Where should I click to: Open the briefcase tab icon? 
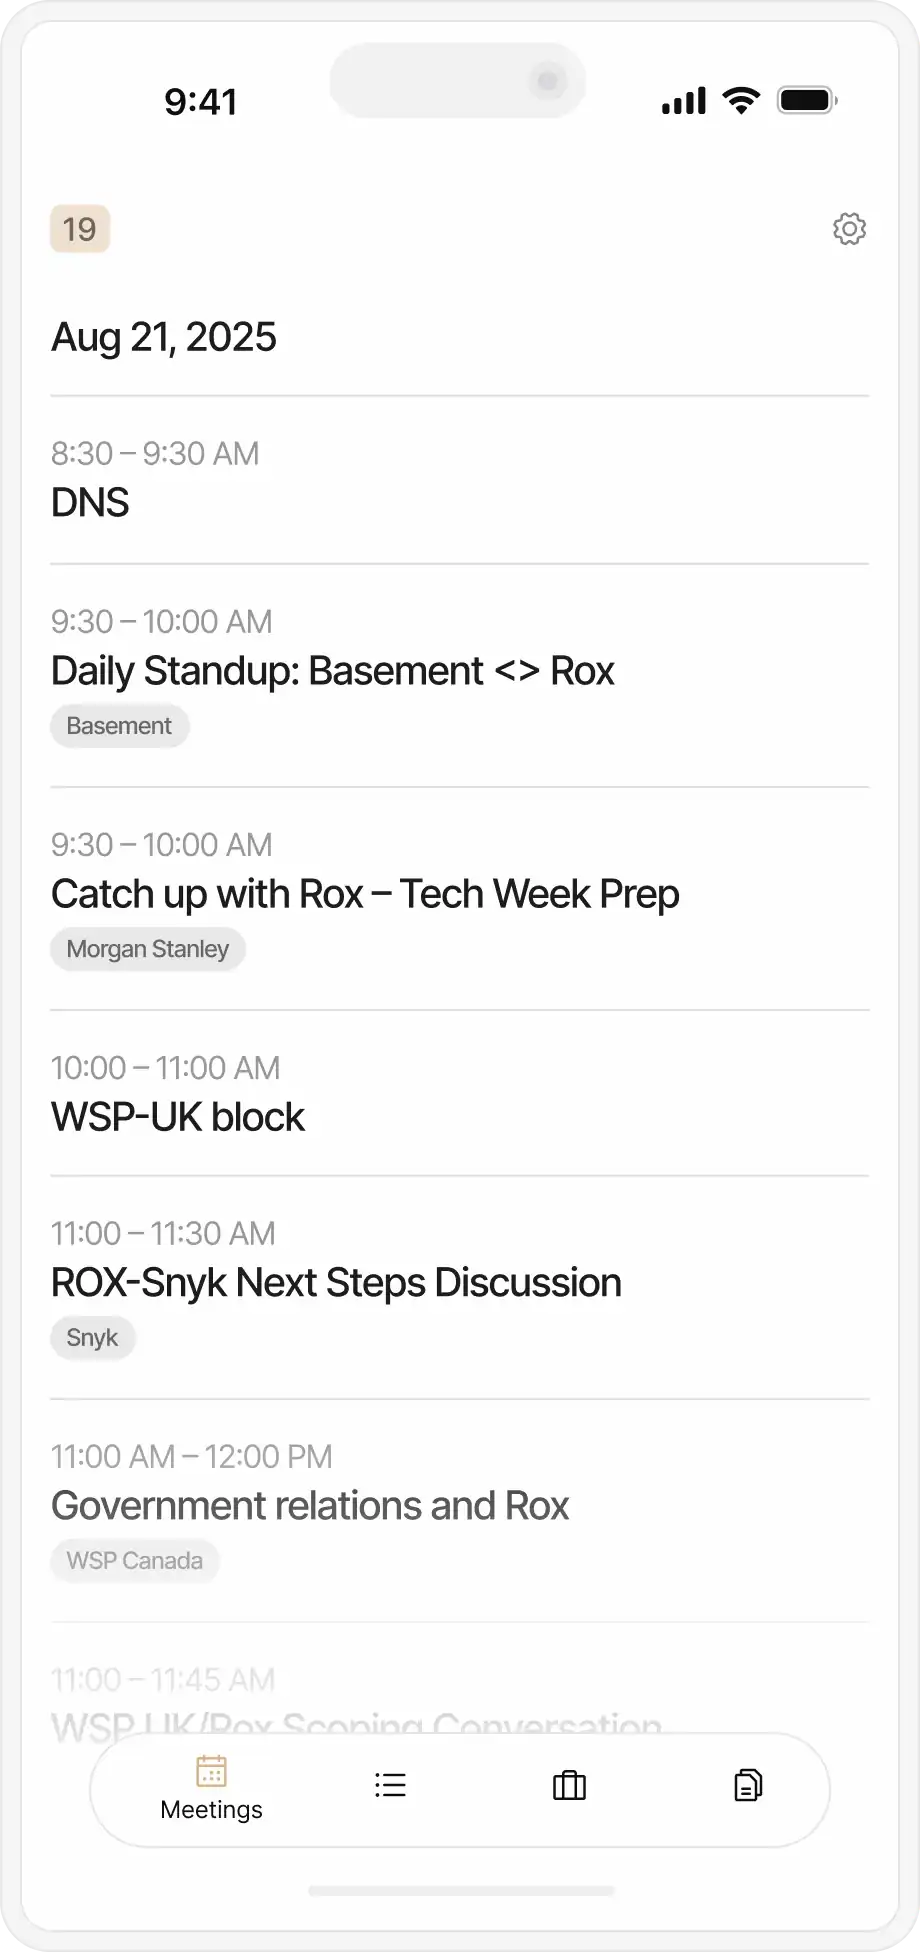click(569, 1786)
